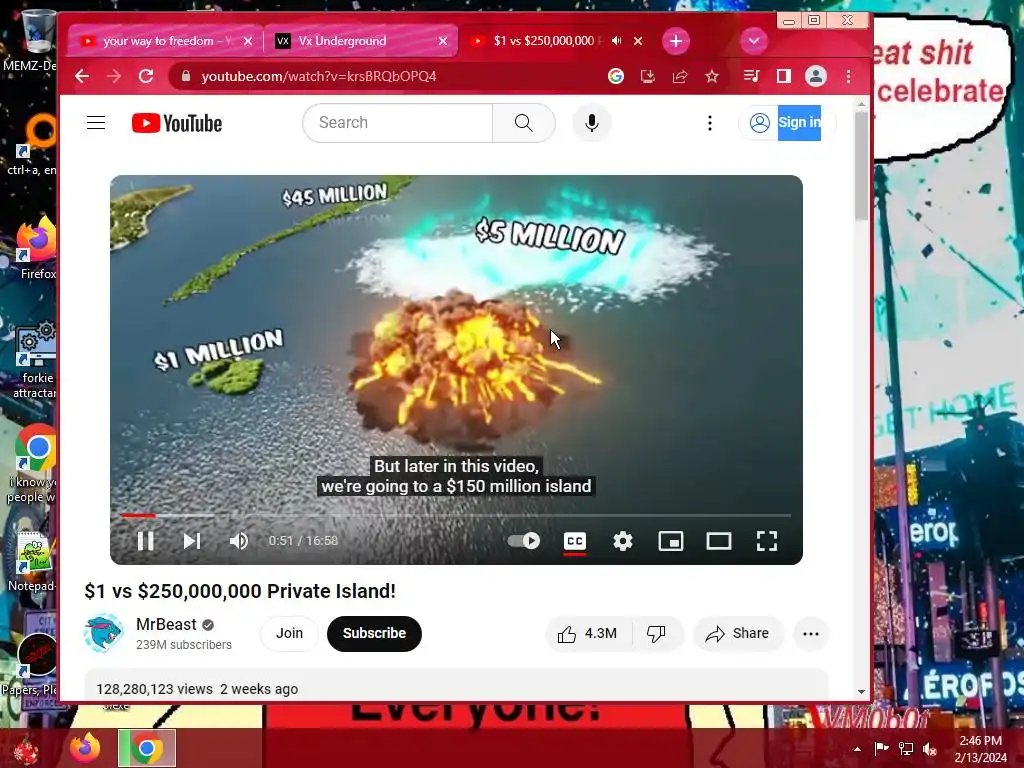Open Firefox from the taskbar
The height and width of the screenshot is (768, 1024).
(x=85, y=748)
